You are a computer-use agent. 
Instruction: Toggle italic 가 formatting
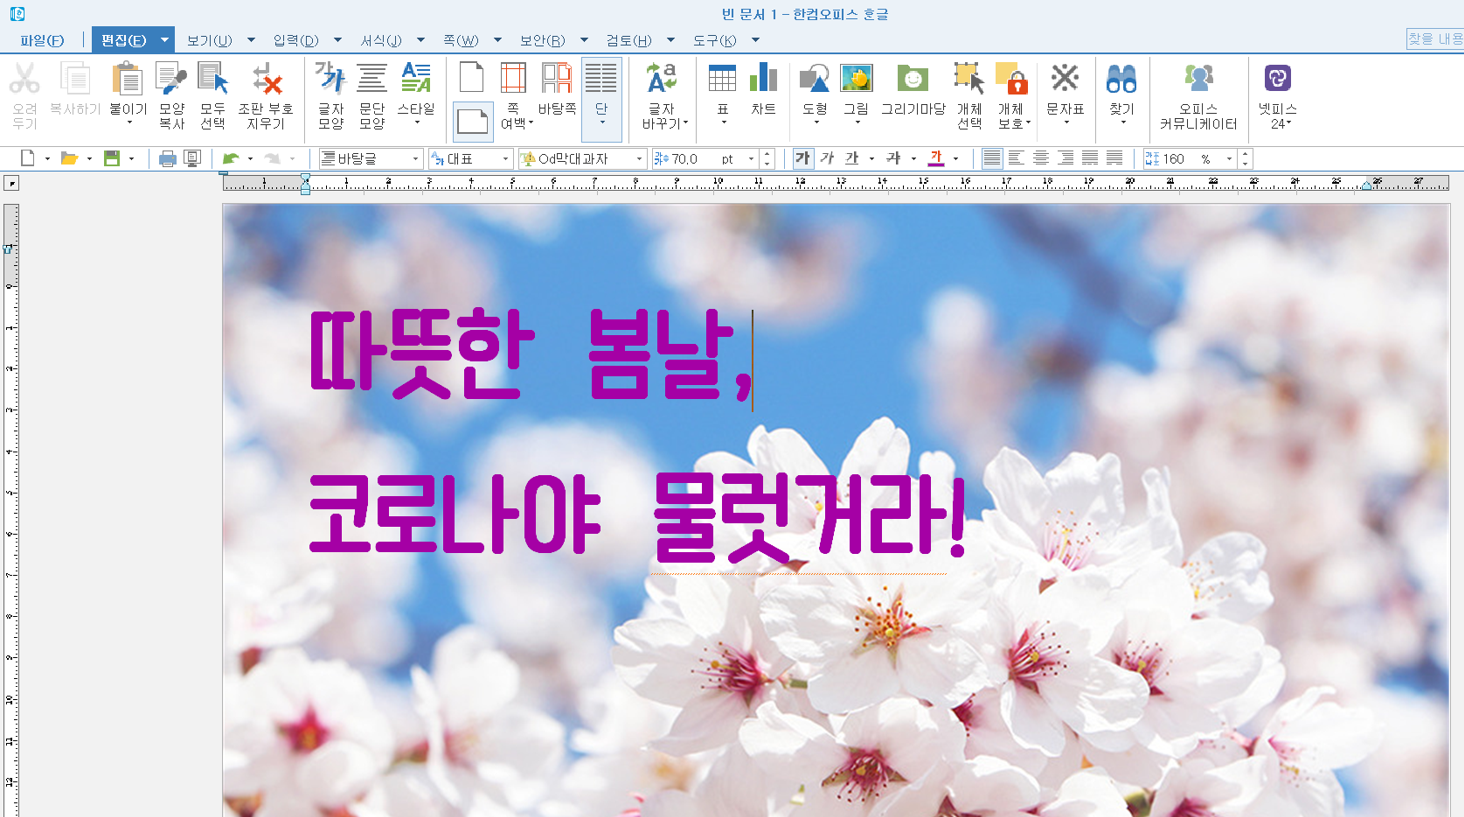click(x=827, y=158)
